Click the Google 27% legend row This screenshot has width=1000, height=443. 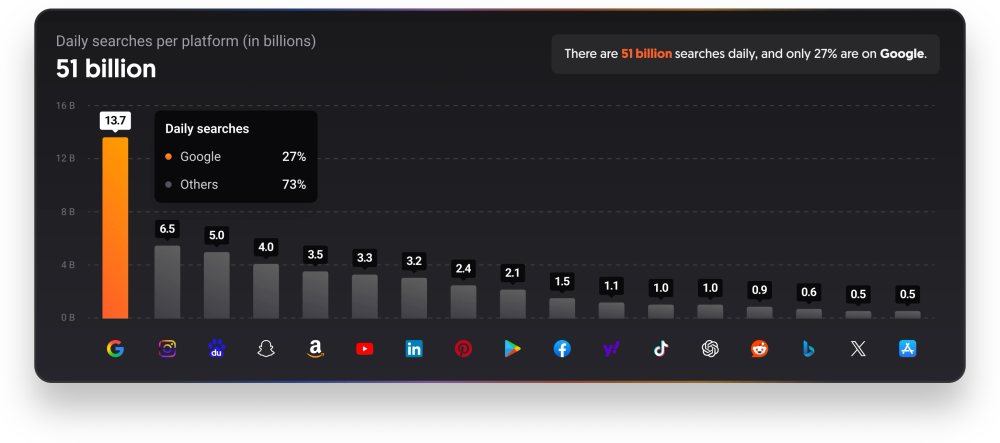236,156
